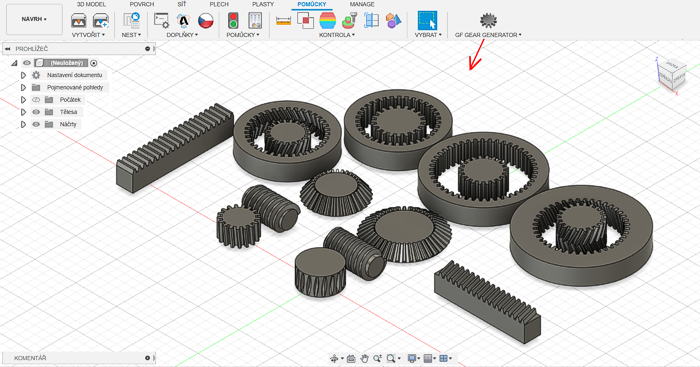This screenshot has height=367, width=700.
Task: Click the Interference check icon
Action: click(x=305, y=21)
